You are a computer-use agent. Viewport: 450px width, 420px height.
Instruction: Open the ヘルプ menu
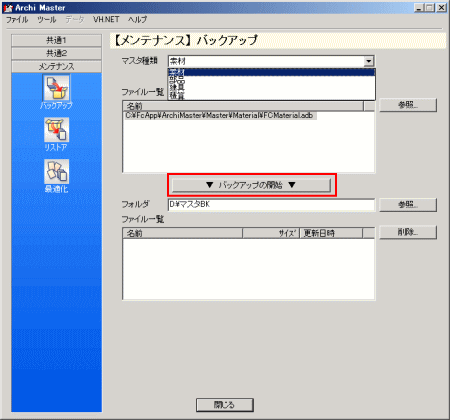pyautogui.click(x=137, y=20)
